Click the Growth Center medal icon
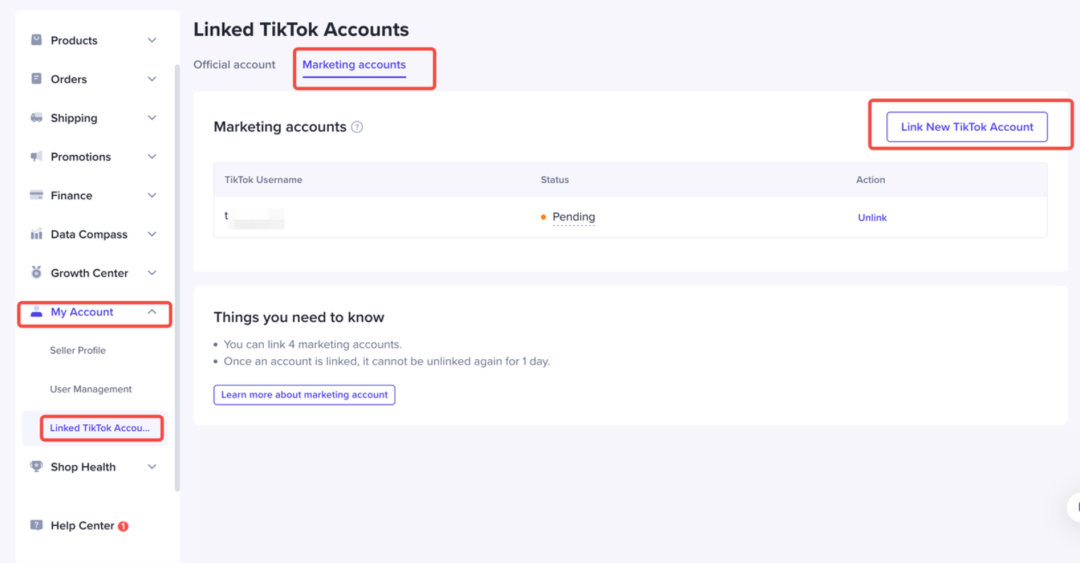The height and width of the screenshot is (563, 1080). click(x=37, y=272)
